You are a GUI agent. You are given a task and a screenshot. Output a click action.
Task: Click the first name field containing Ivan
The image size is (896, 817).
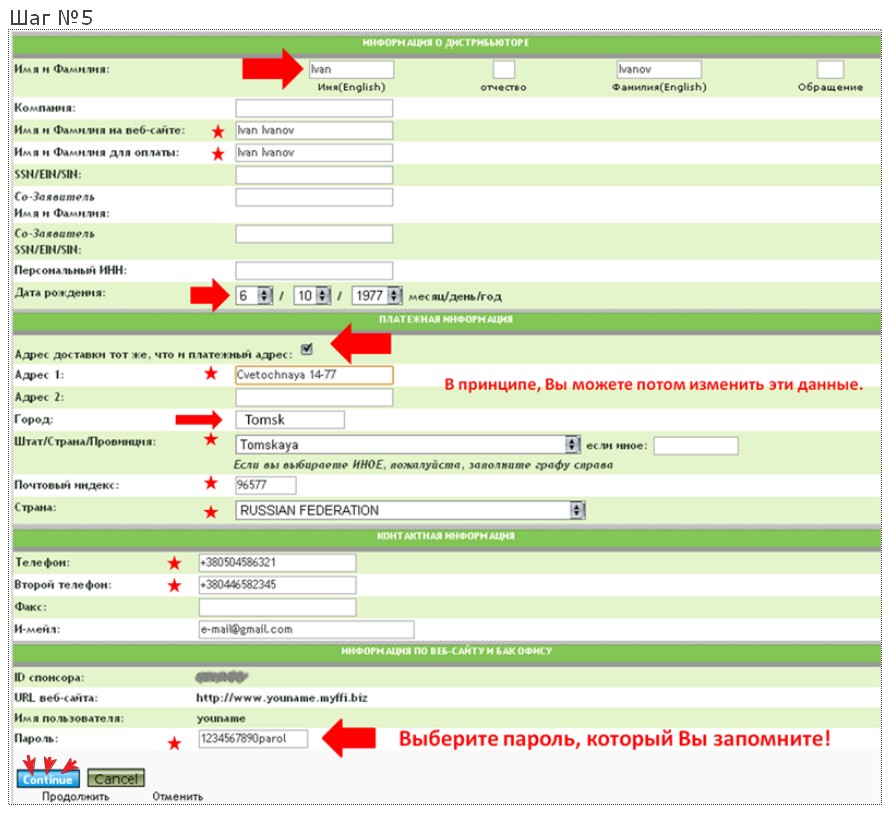pos(351,70)
